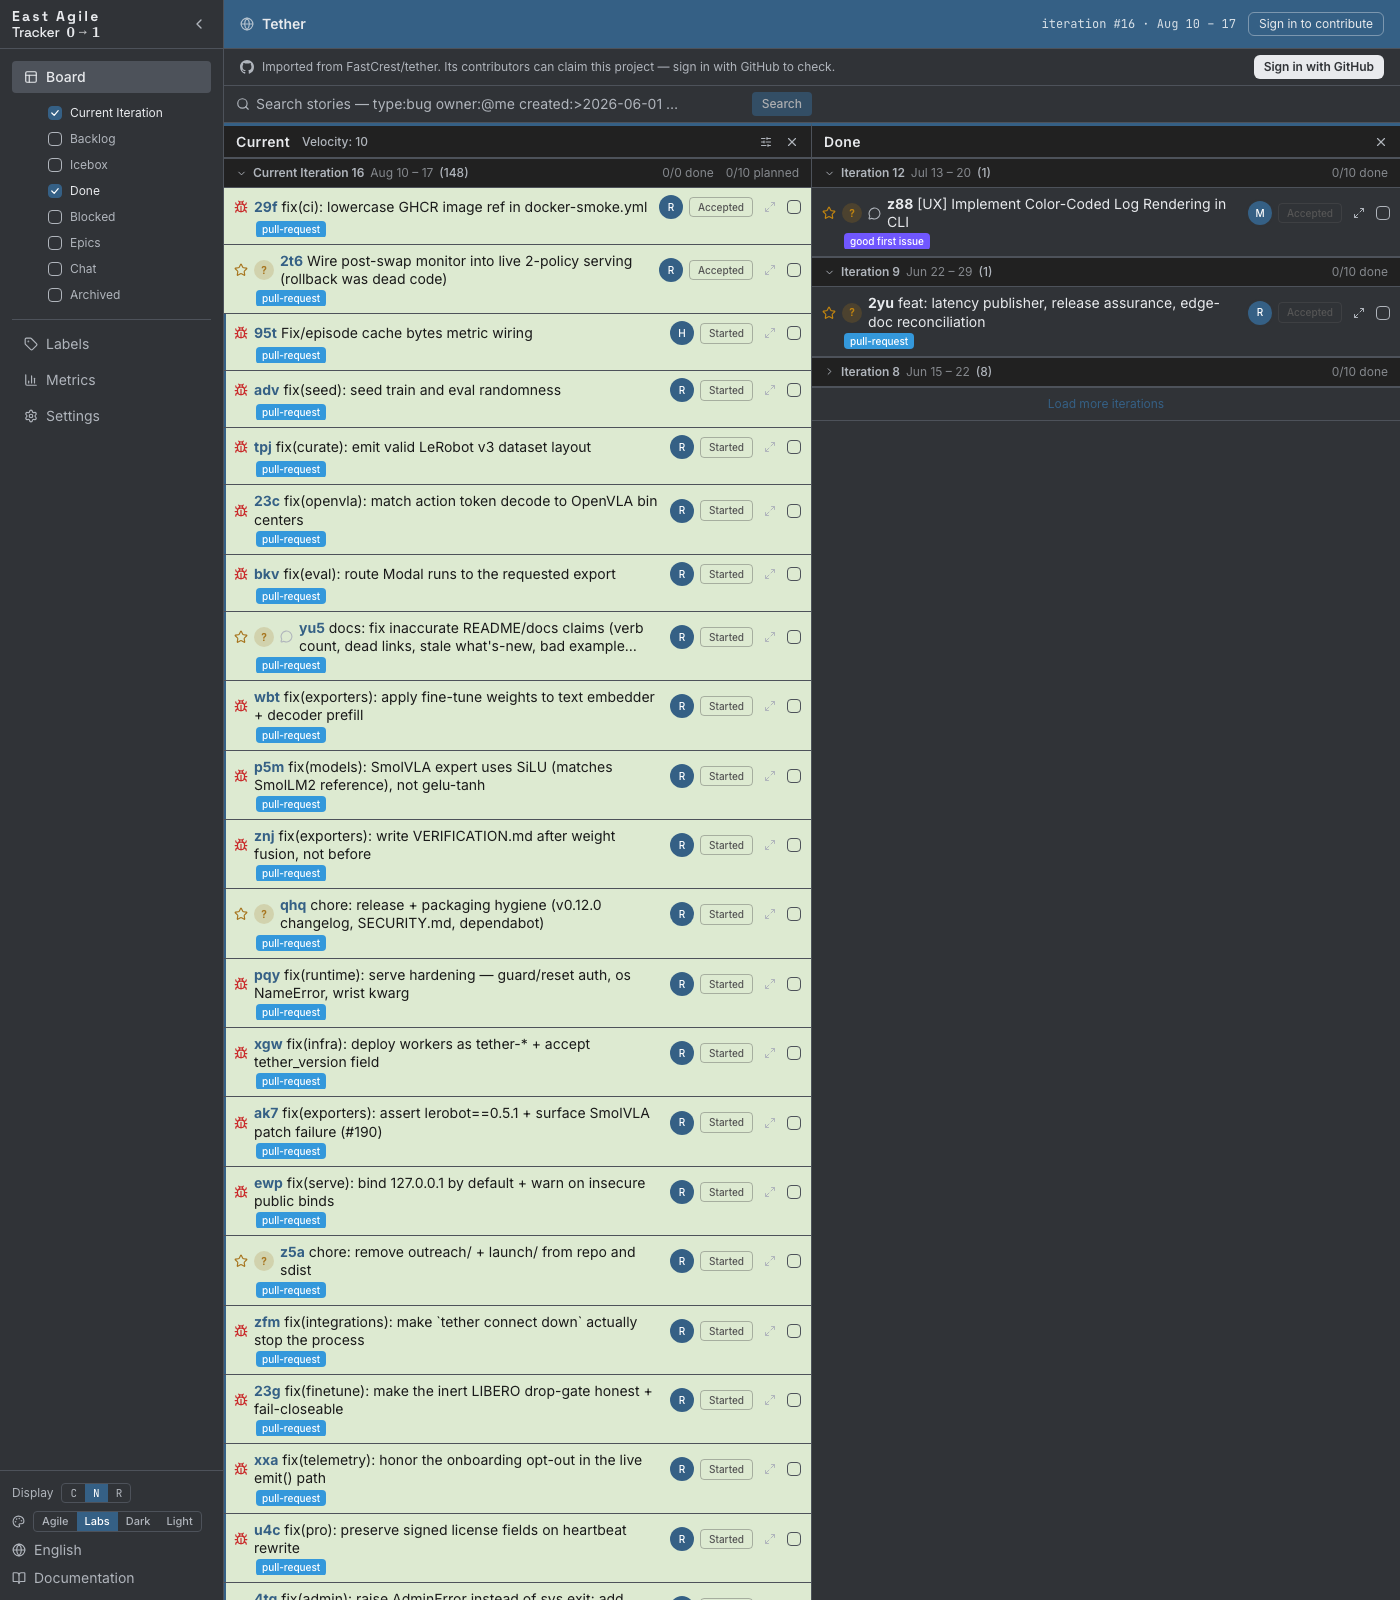Open owner avatar M on story z88
The width and height of the screenshot is (1400, 1600).
coord(1260,213)
